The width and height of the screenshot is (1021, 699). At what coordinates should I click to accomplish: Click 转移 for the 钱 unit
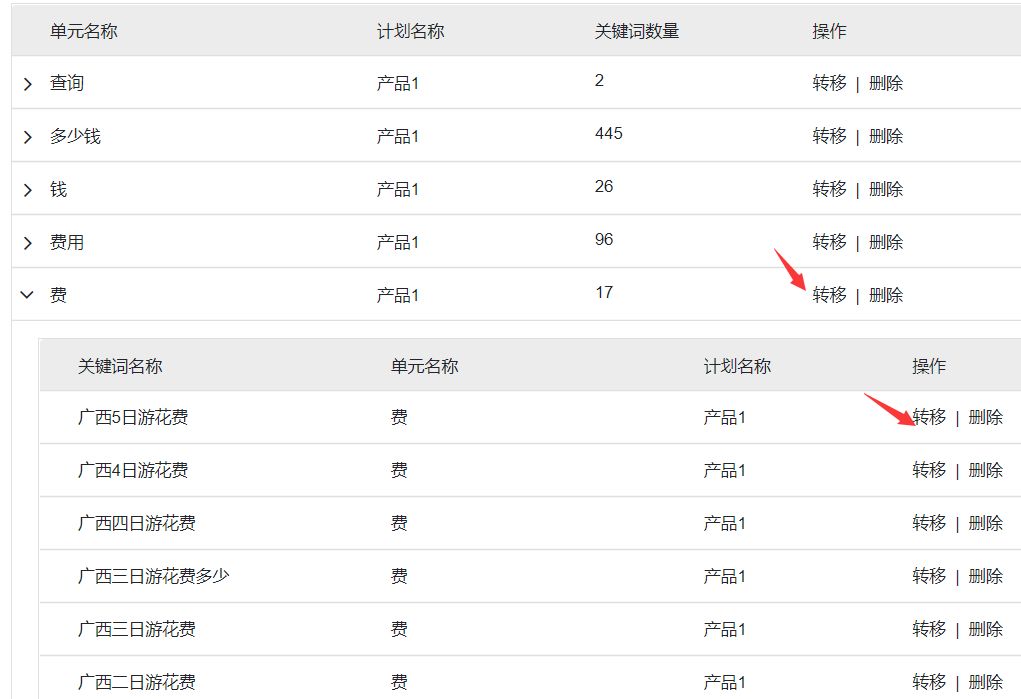coord(830,189)
